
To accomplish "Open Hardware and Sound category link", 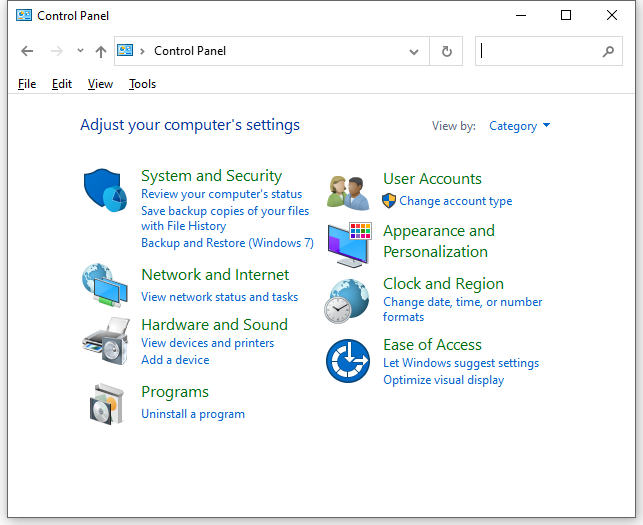I will pyautogui.click(x=214, y=324).
